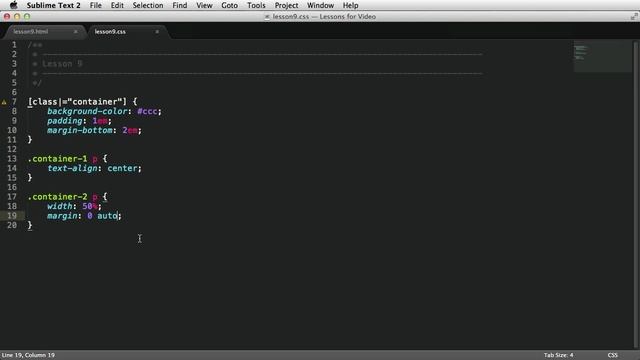
Task: Click the .container-2 selector
Action: pos(58,197)
